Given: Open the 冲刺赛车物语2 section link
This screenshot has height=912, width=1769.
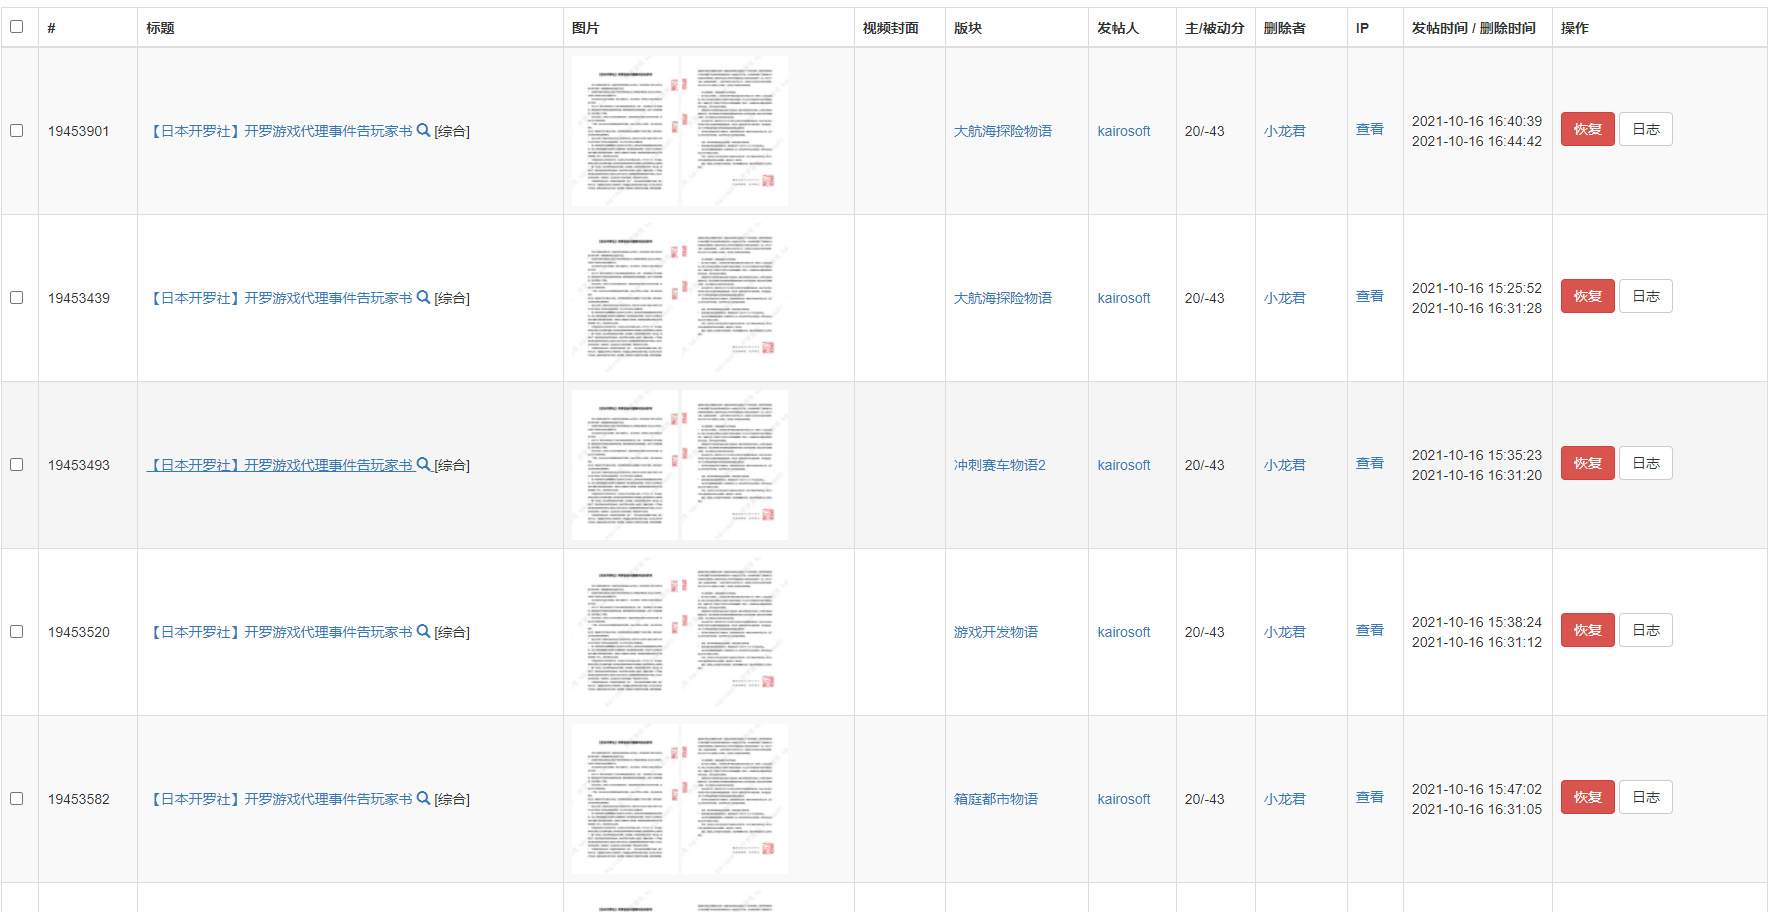Looking at the screenshot, I should click(1000, 465).
